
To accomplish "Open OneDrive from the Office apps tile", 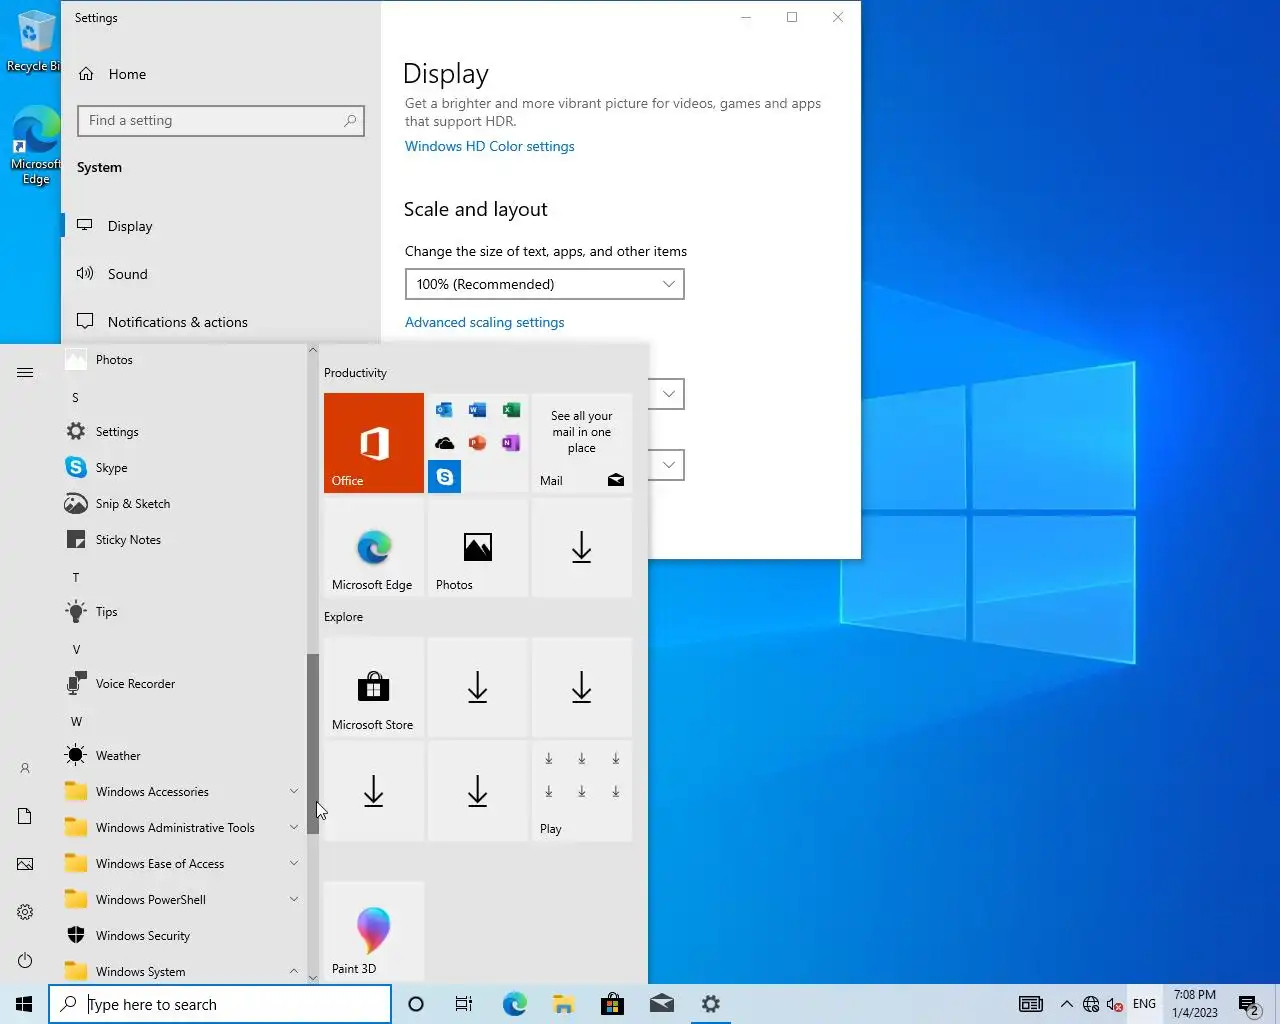I will tap(444, 443).
